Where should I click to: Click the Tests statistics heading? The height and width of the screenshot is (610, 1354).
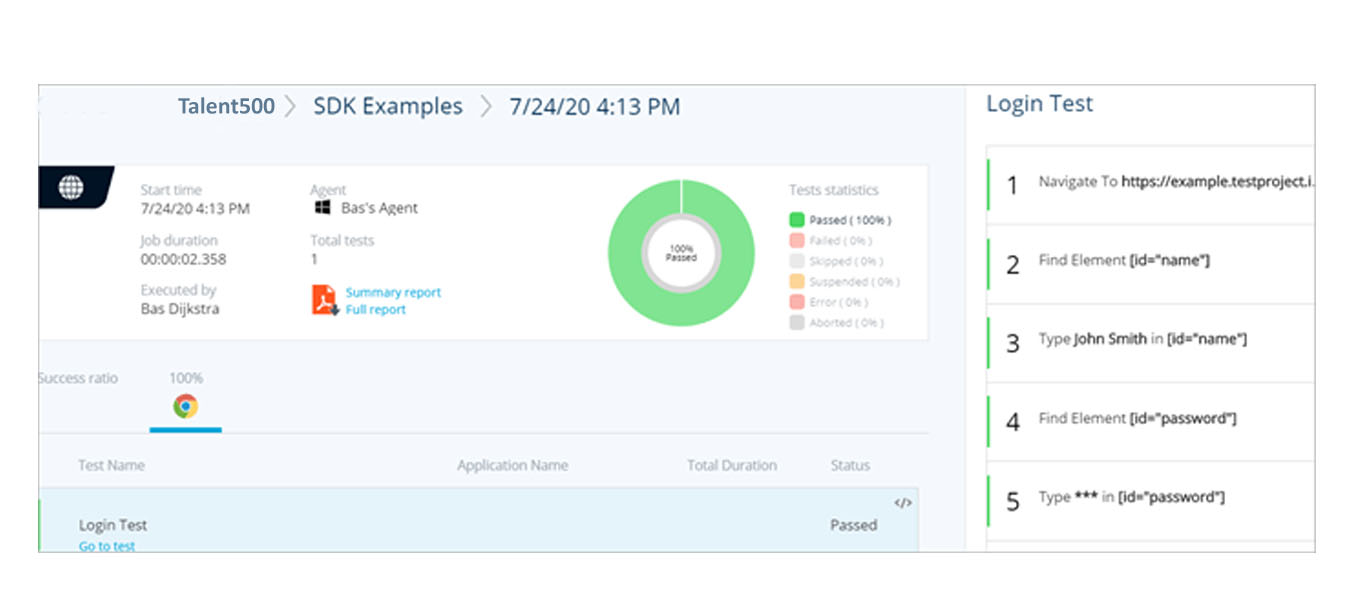pos(834,190)
